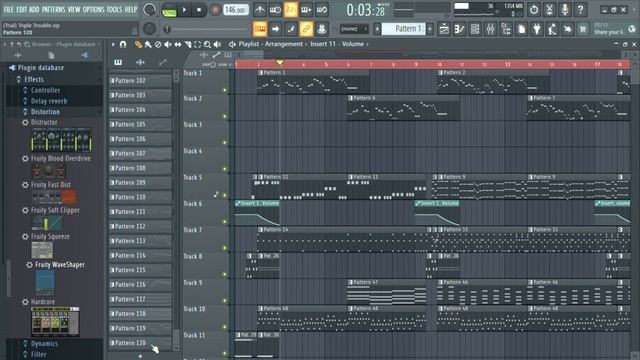Open the HELP menu
The height and width of the screenshot is (360, 640).
pyautogui.click(x=131, y=9)
